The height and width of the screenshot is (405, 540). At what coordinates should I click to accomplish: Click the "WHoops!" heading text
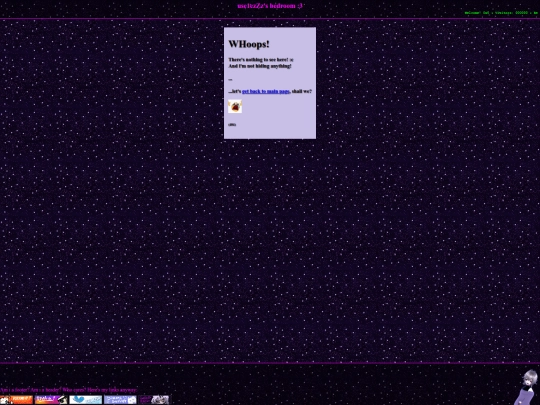pos(249,44)
